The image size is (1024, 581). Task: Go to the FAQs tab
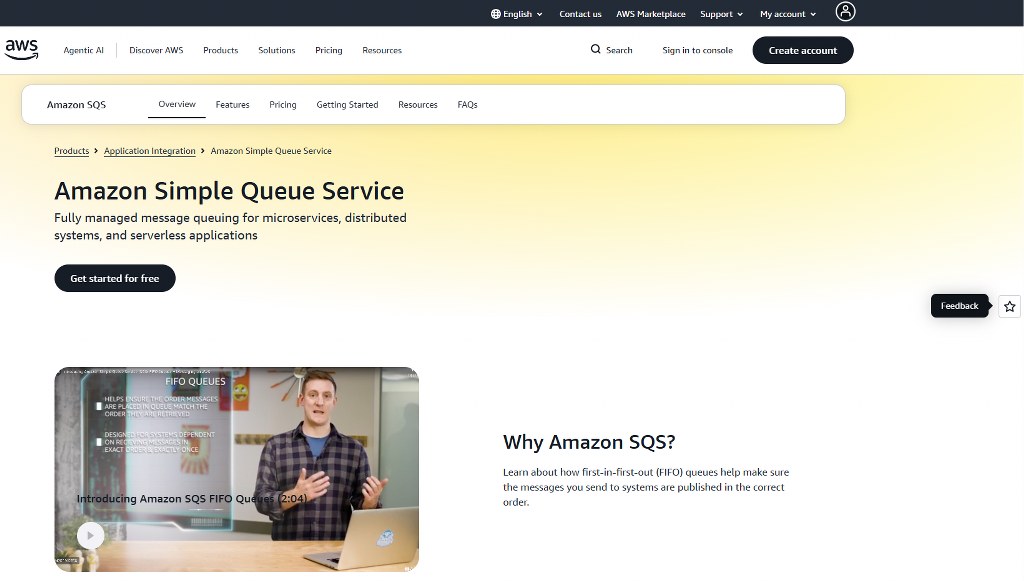[x=468, y=104]
